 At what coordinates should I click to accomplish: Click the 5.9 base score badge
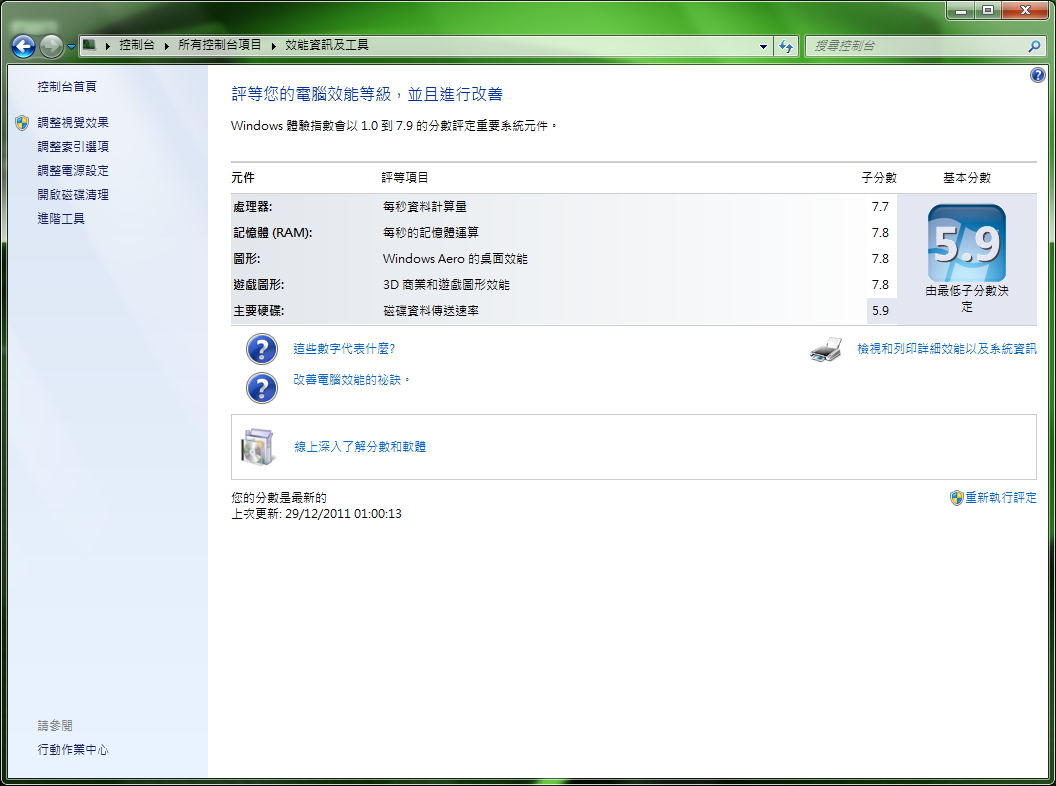966,243
